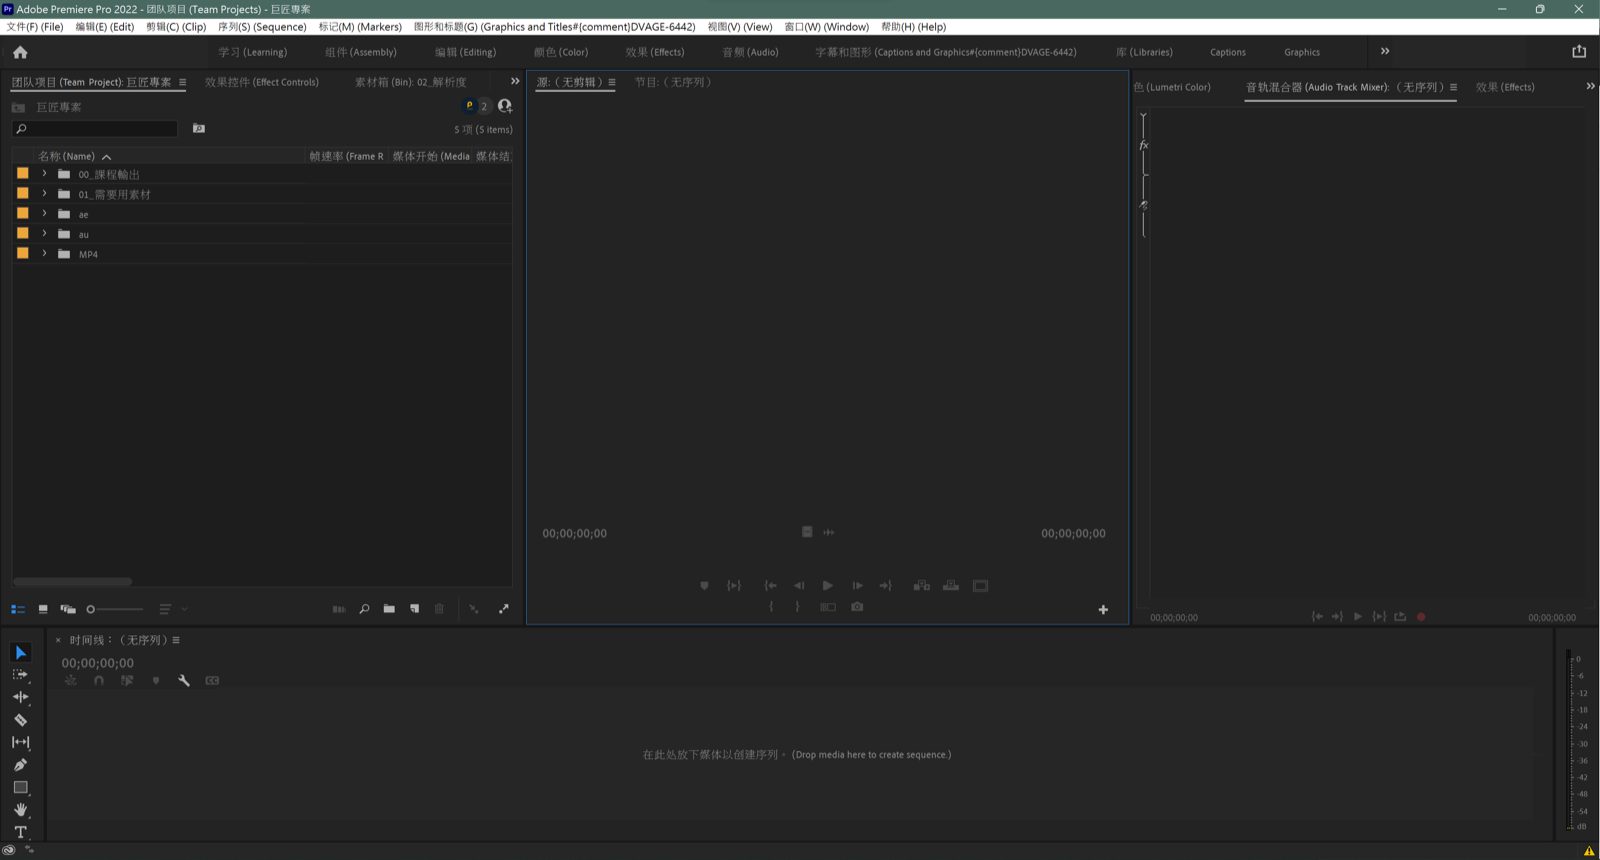
Task: Click the Play button in Source monitor
Action: pyautogui.click(x=827, y=586)
